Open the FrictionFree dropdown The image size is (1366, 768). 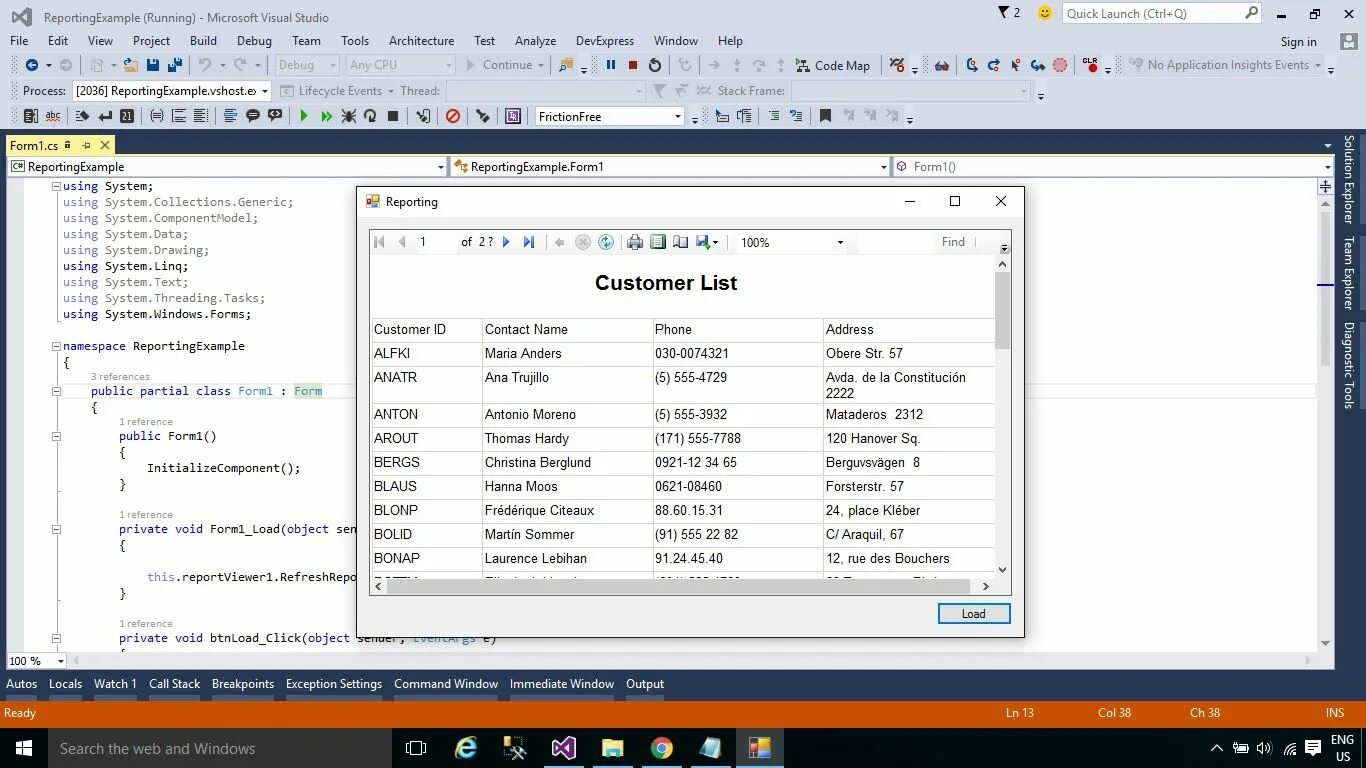click(x=677, y=116)
